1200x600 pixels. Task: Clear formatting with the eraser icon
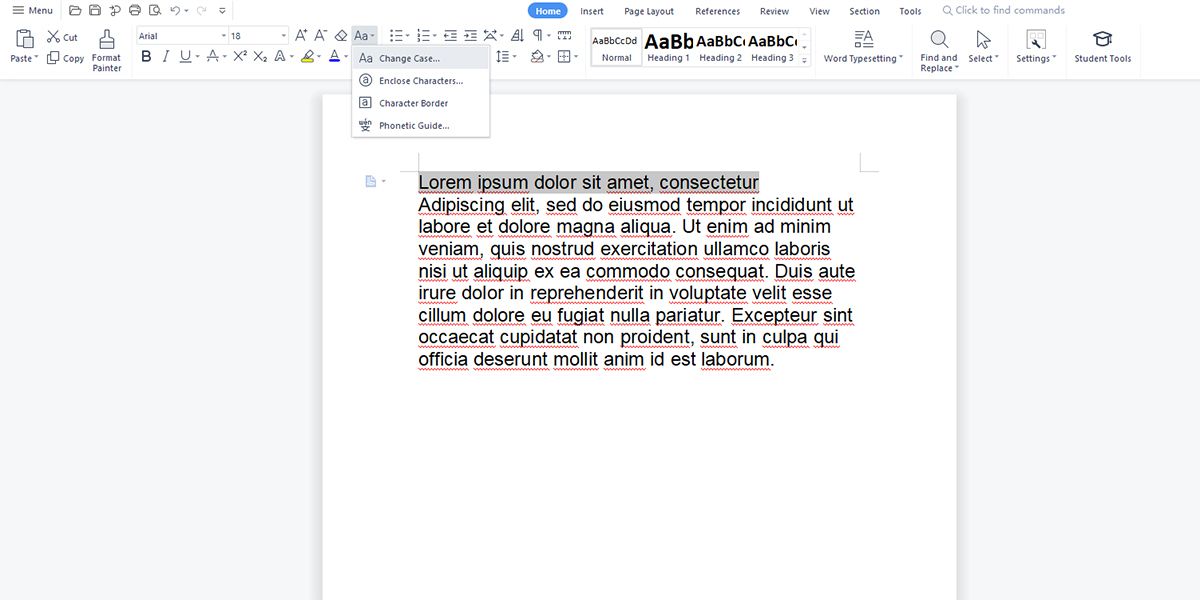click(340, 33)
